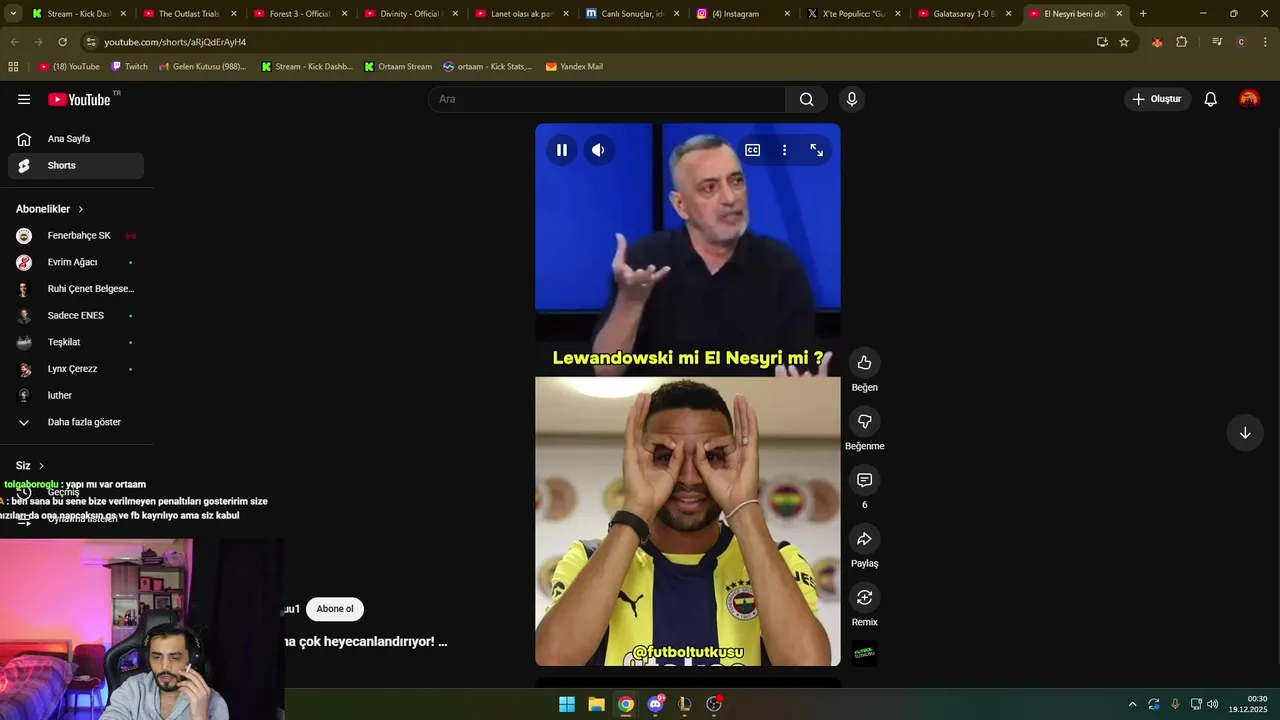This screenshot has height=720, width=1280.
Task: Open a new browser tab
Action: coord(1143,14)
